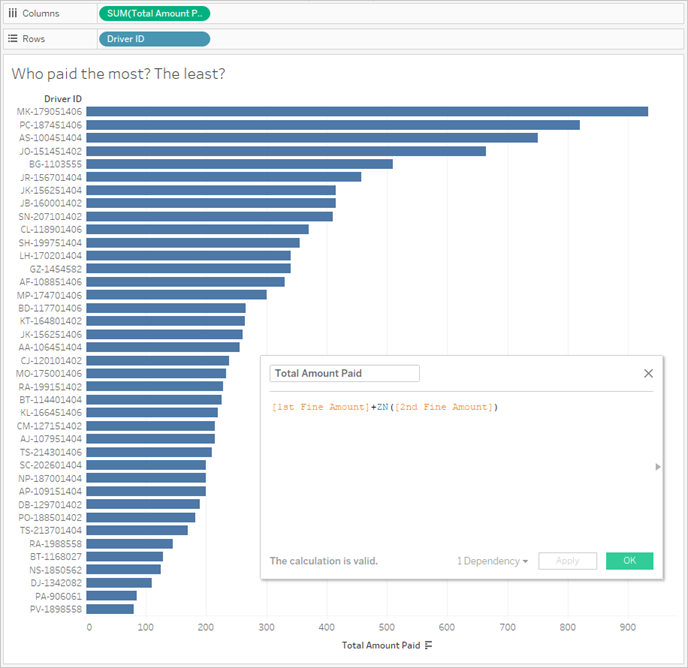The height and width of the screenshot is (668, 688).
Task: Click the Driver ID column header
Action: coord(62,99)
